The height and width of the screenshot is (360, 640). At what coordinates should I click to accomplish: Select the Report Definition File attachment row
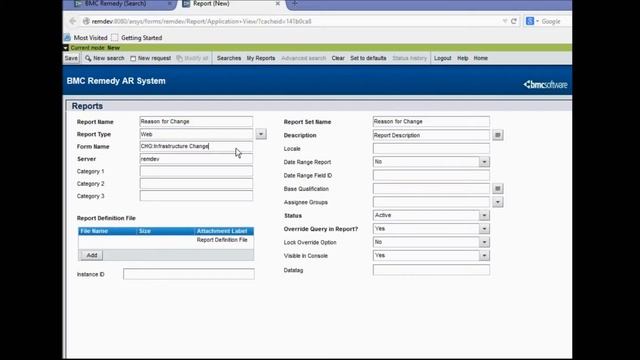[x=166, y=240]
